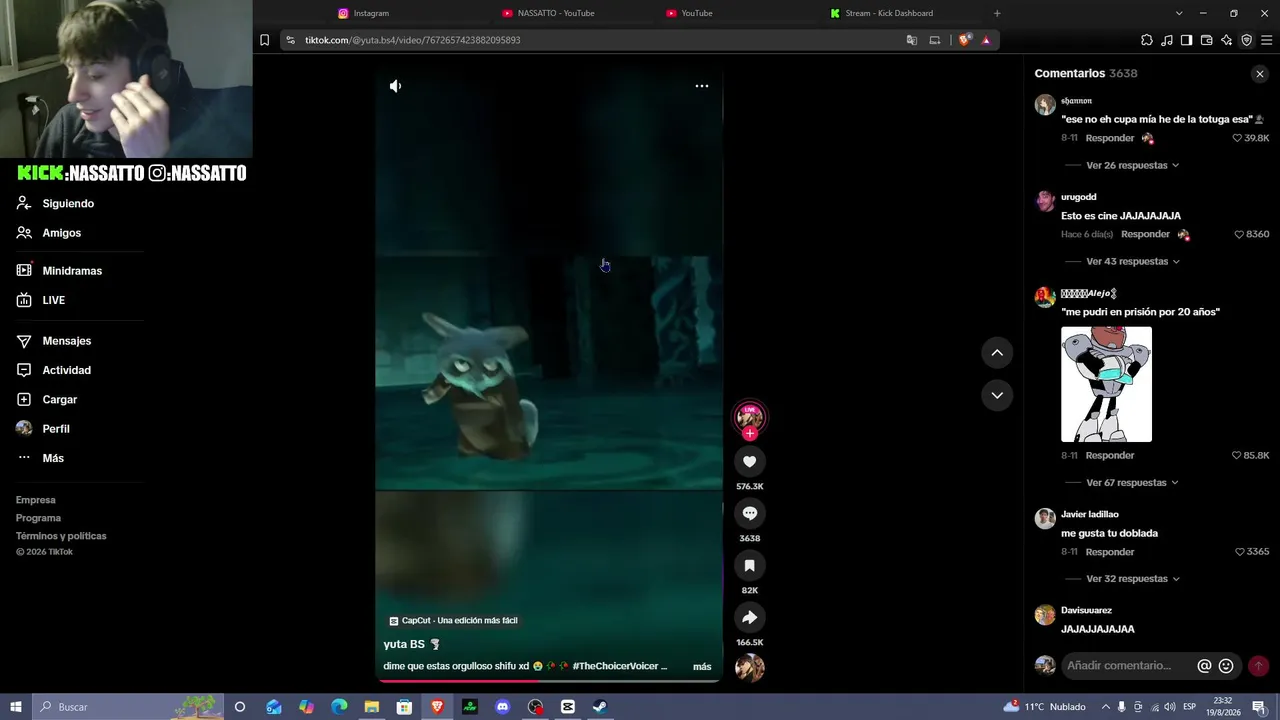Open 'Términos y políticas' footer link
Image resolution: width=1280 pixels, height=720 pixels.
click(x=61, y=536)
